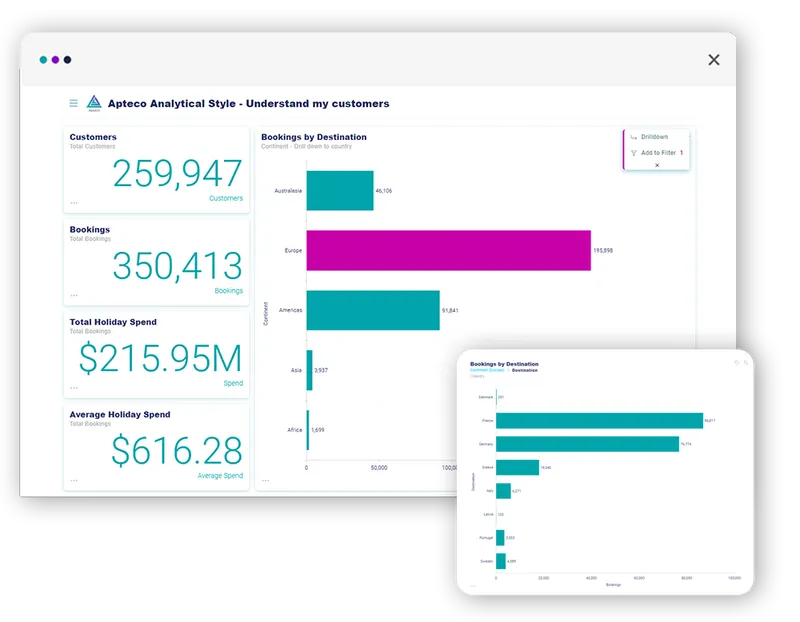Click the $215.95M spend value
Image resolution: width=800 pixels, height=622 pixels.
coord(160,358)
